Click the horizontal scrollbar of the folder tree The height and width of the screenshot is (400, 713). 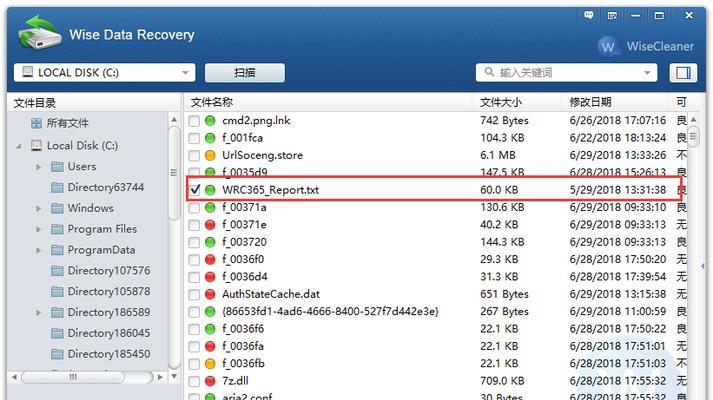pos(73,377)
